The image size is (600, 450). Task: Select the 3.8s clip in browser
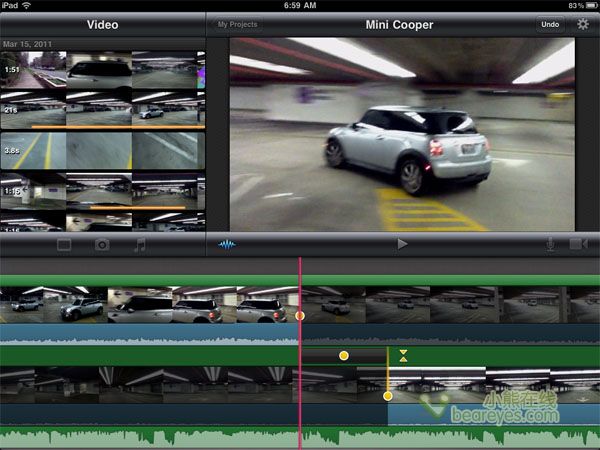pyautogui.click(x=103, y=151)
